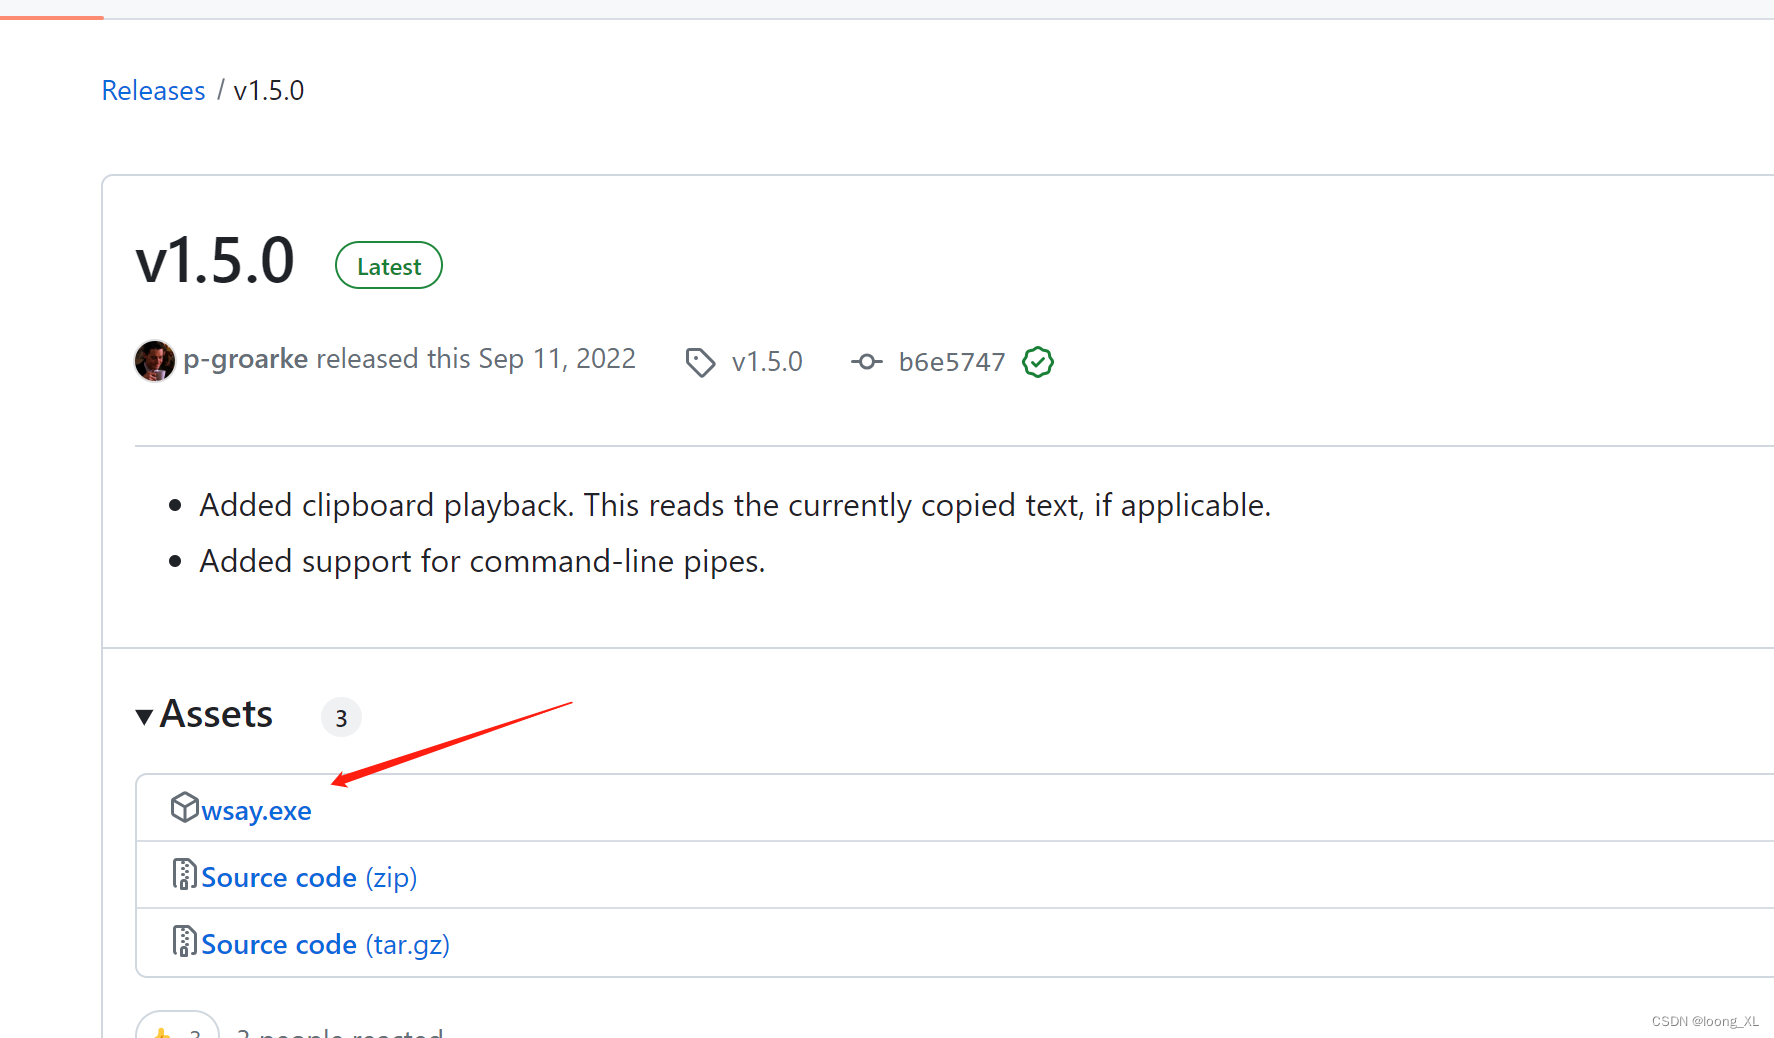Click the assets count badge showing 3
The height and width of the screenshot is (1038, 1774).
[341, 718]
